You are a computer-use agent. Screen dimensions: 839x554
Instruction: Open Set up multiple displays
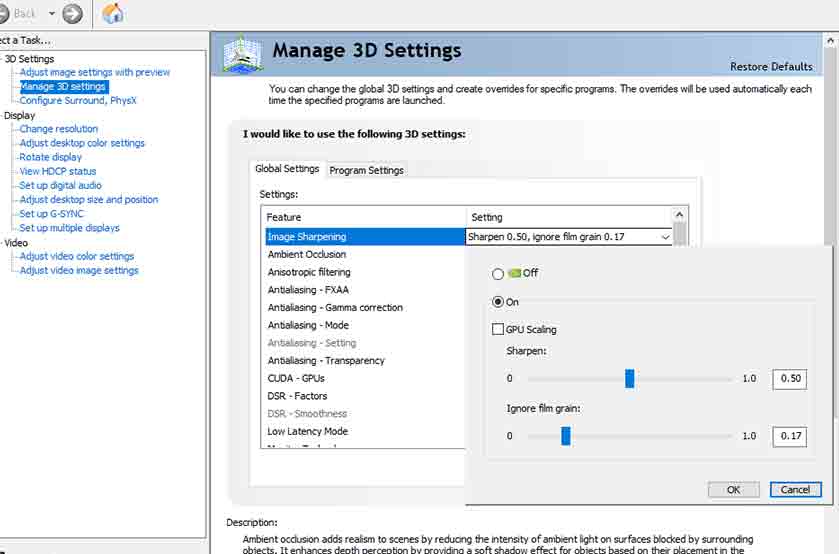click(70, 227)
